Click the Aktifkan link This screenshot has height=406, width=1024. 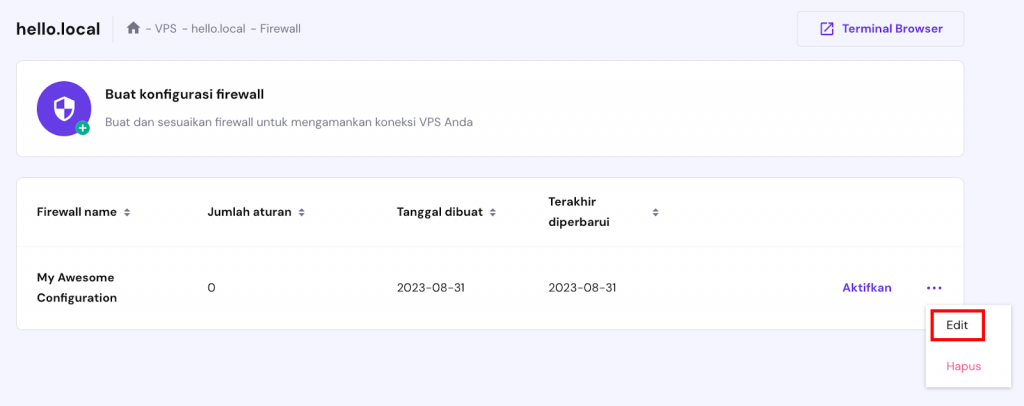[x=866, y=288]
